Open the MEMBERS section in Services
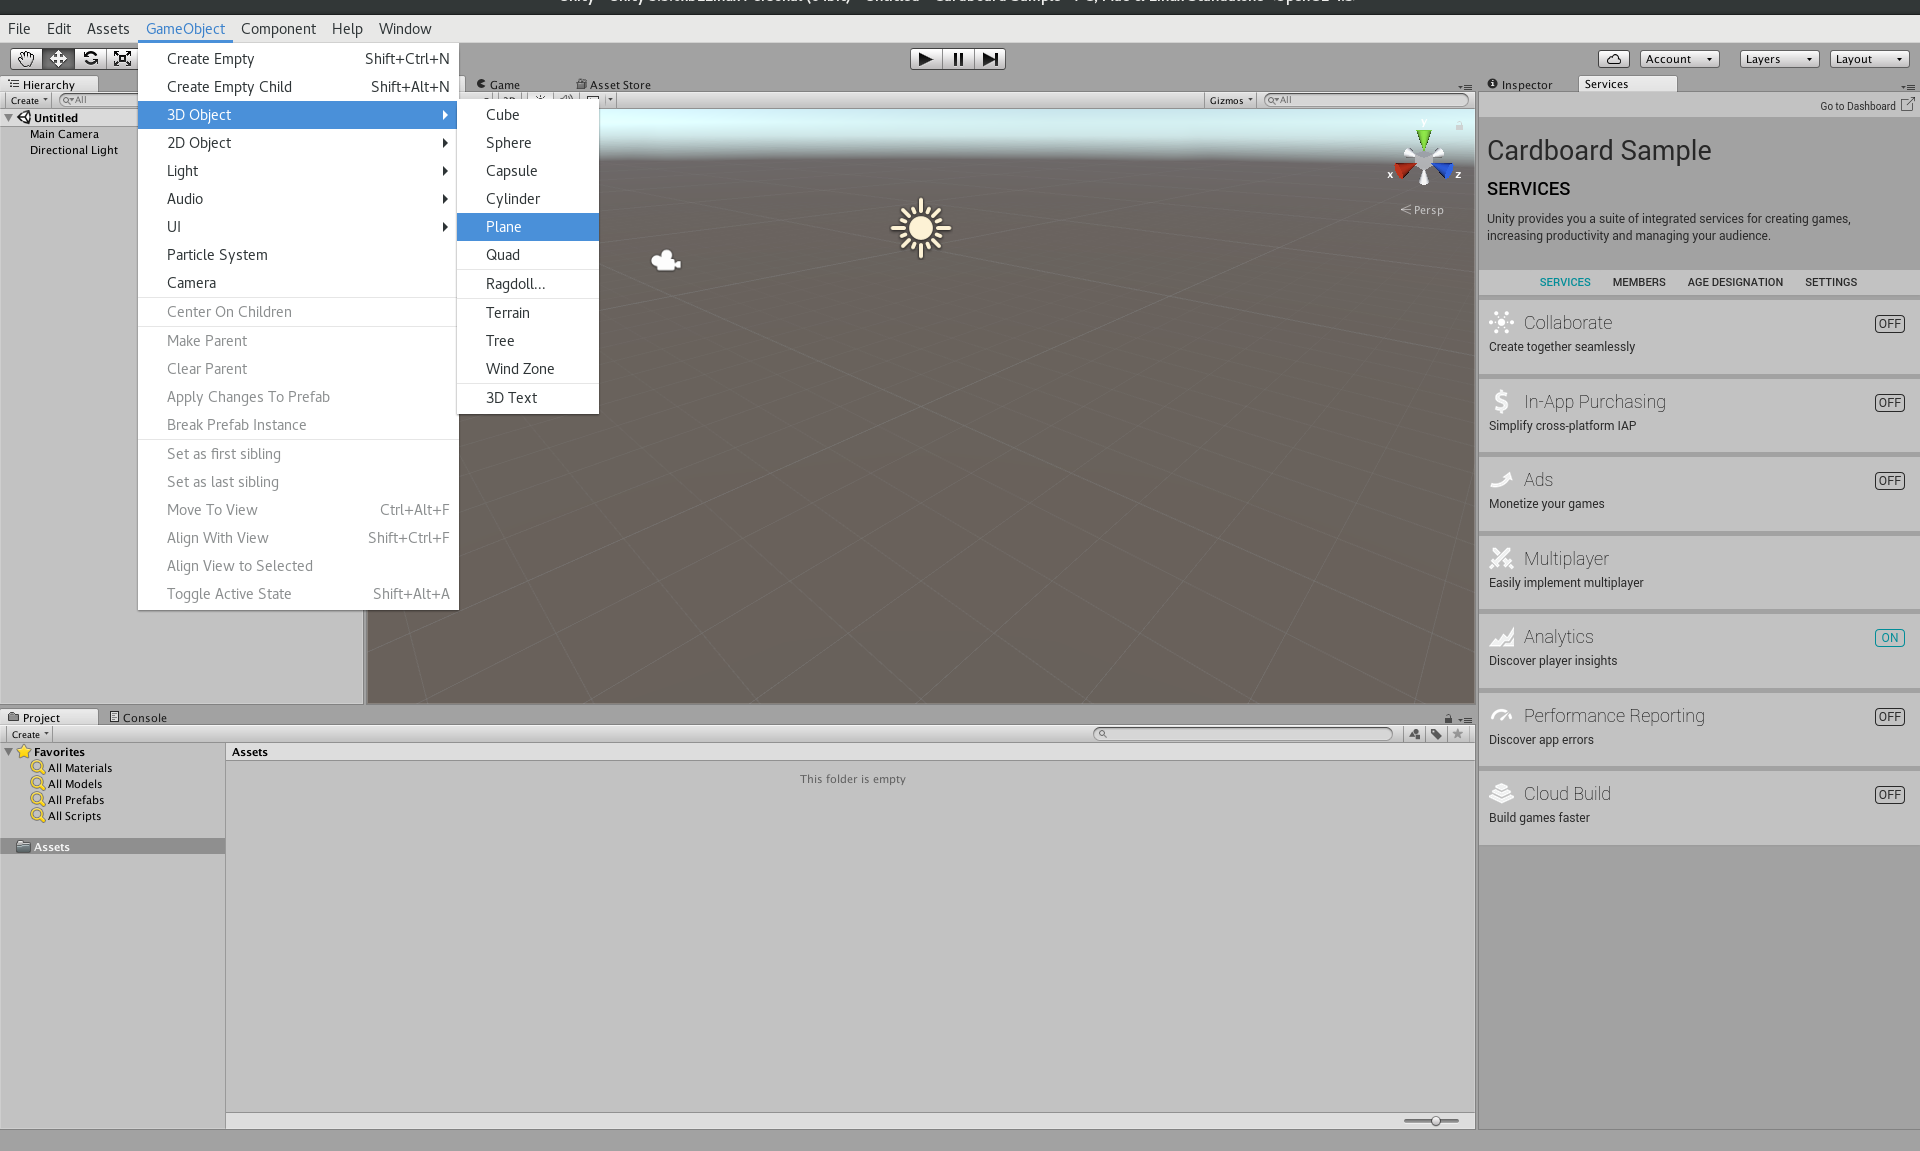This screenshot has width=1920, height=1151. click(x=1638, y=282)
